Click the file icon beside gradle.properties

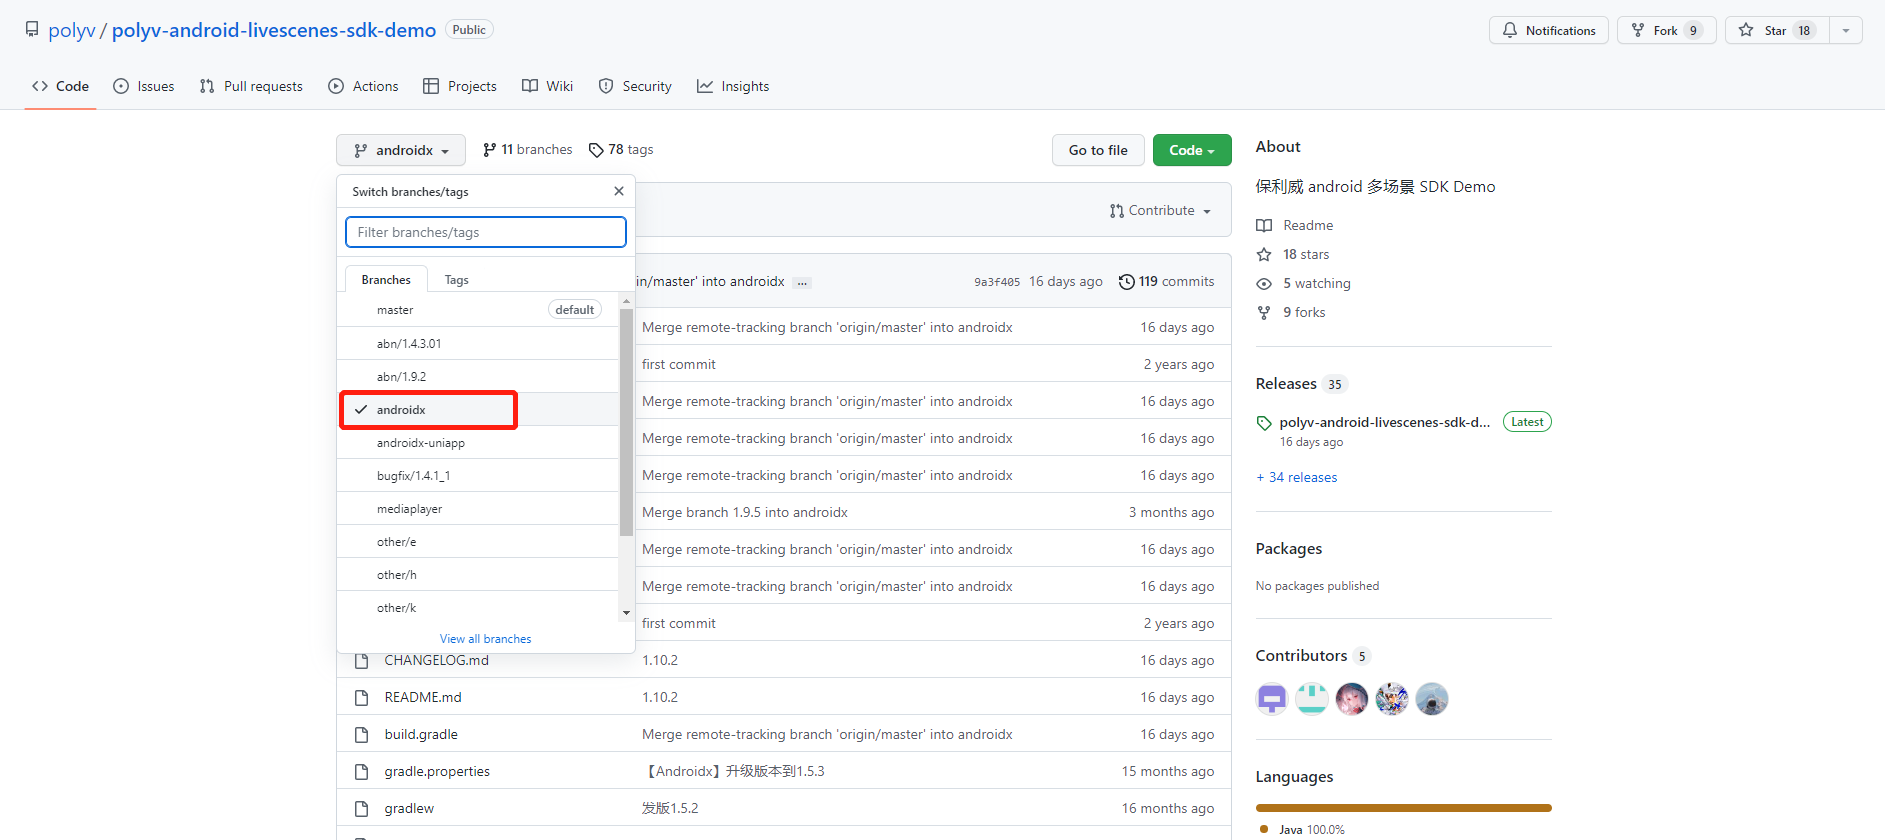(362, 772)
